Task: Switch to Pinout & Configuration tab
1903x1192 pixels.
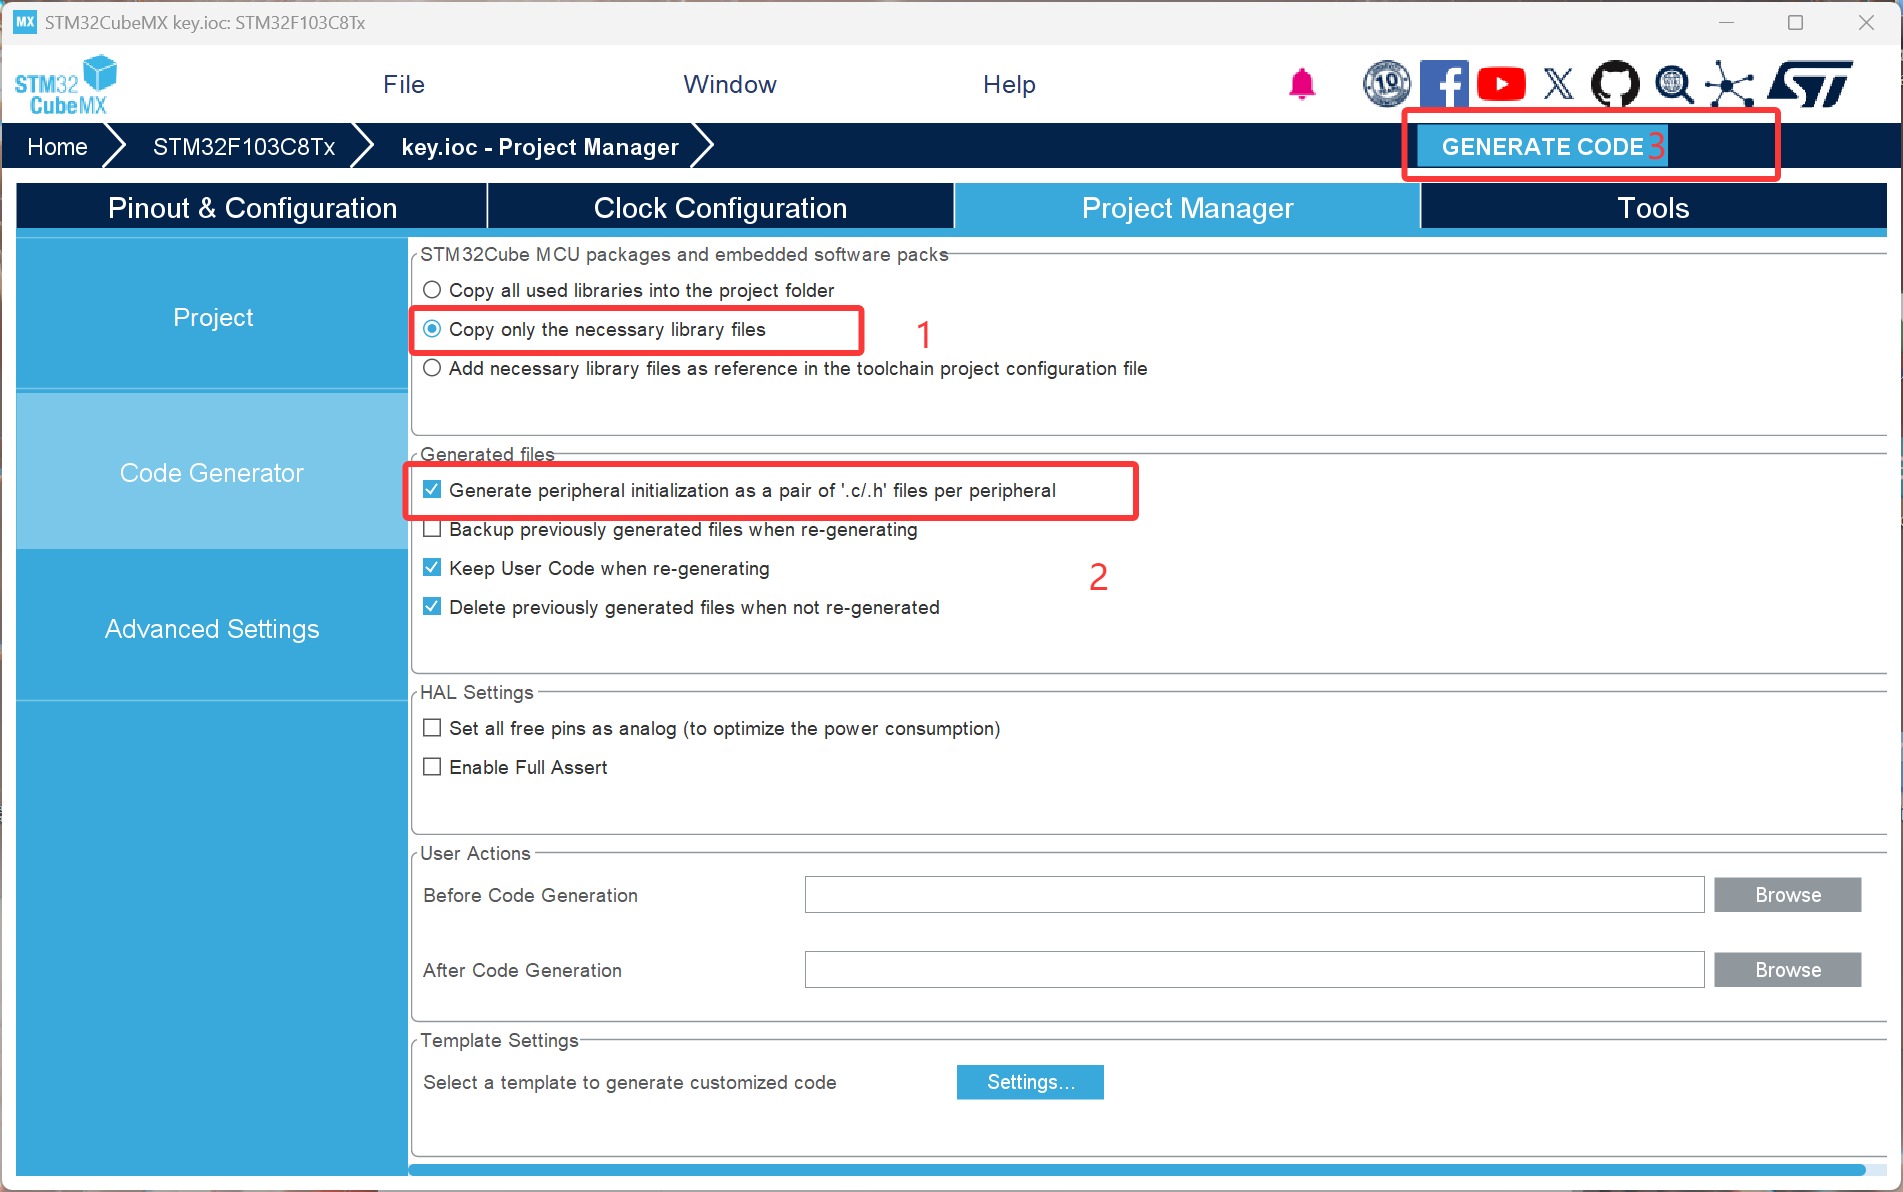Action: click(252, 208)
